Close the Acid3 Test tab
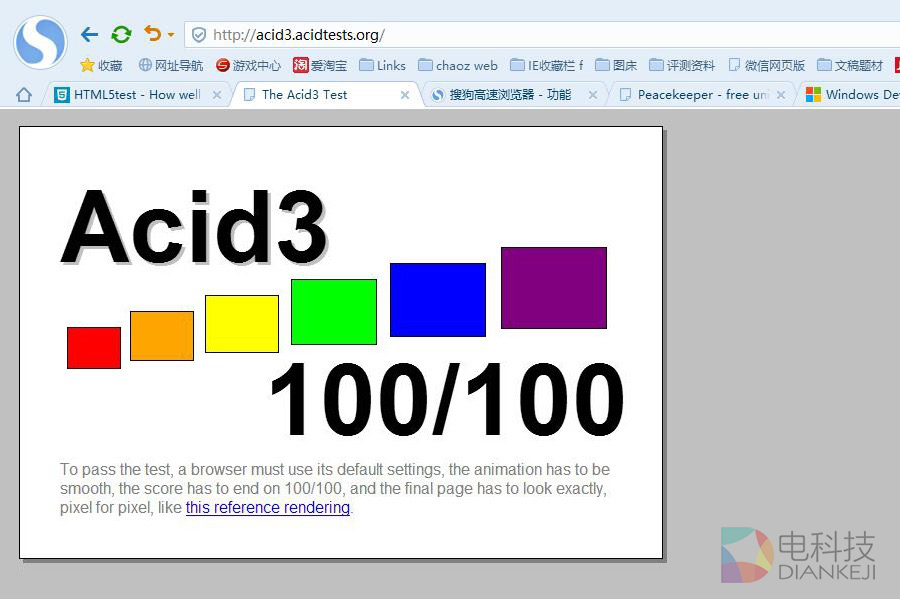Viewport: 900px width, 599px height. (405, 95)
